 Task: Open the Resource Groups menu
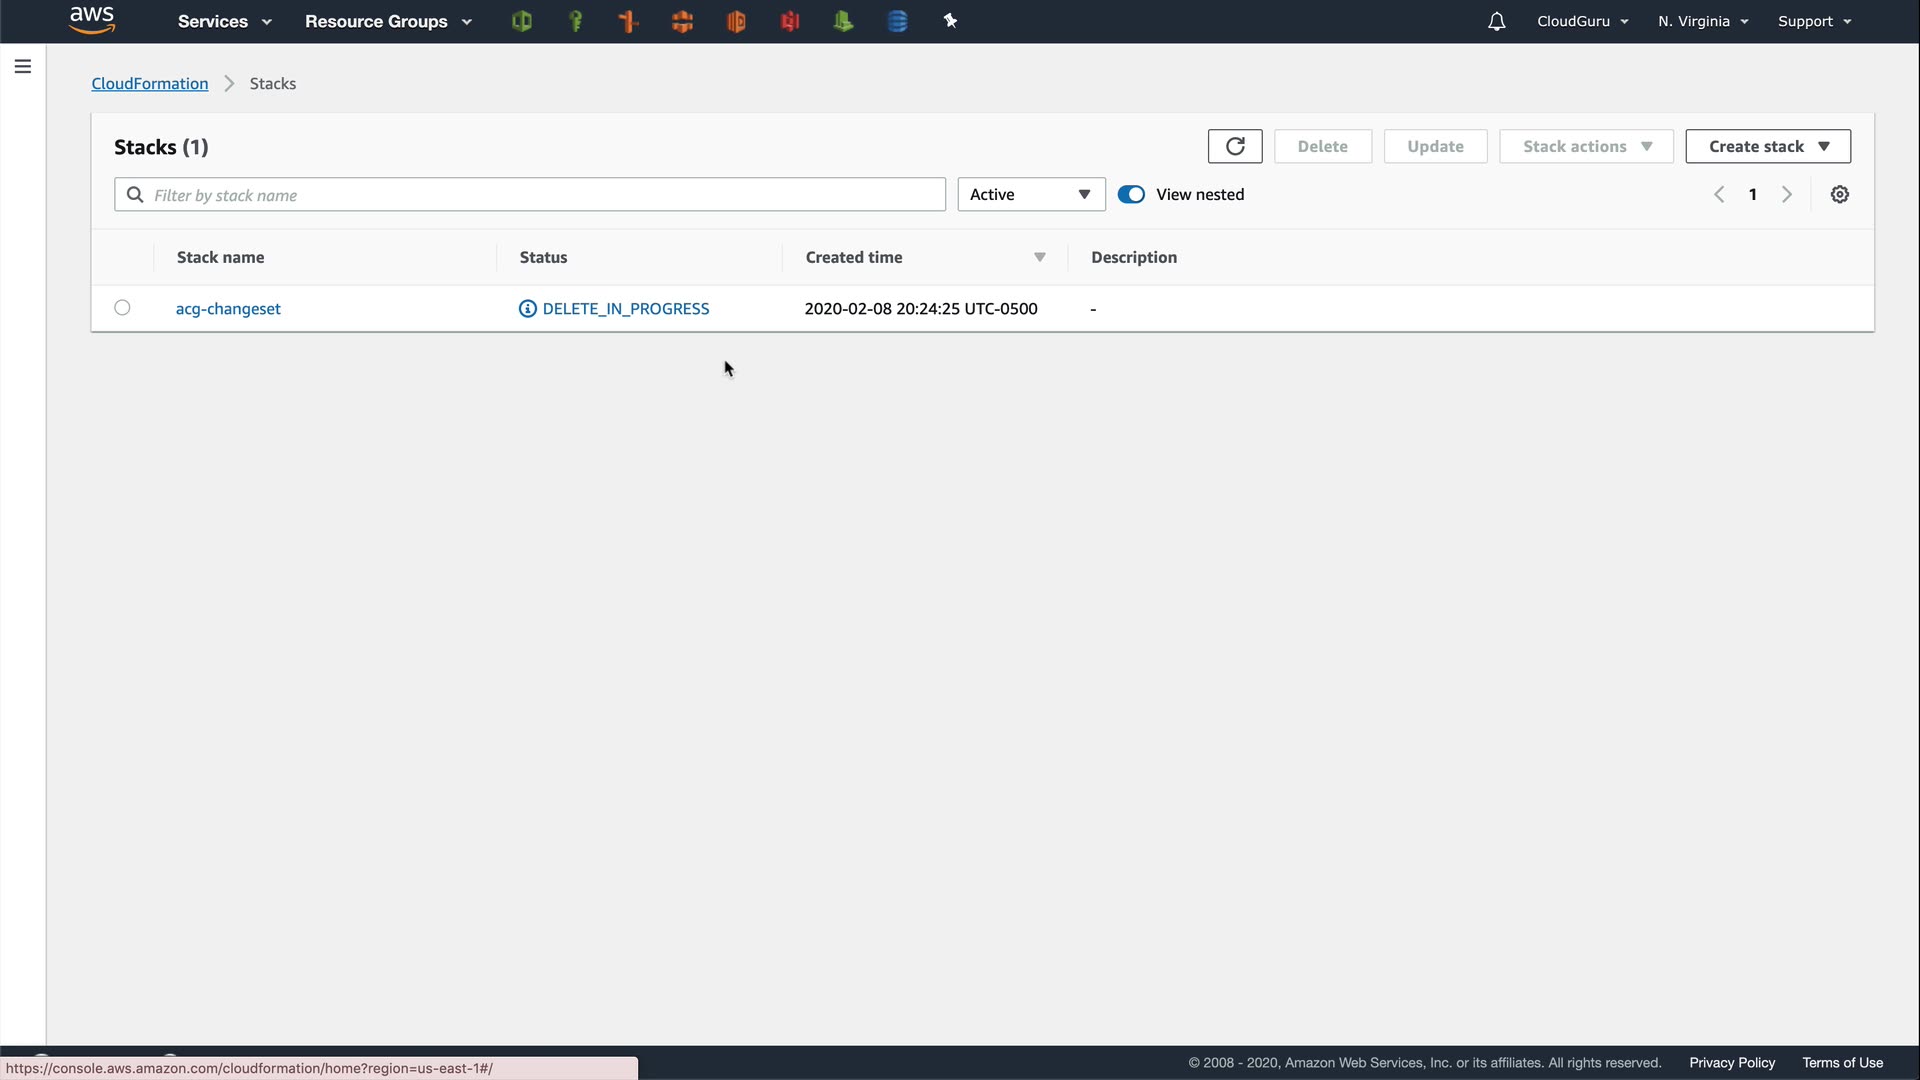point(388,21)
